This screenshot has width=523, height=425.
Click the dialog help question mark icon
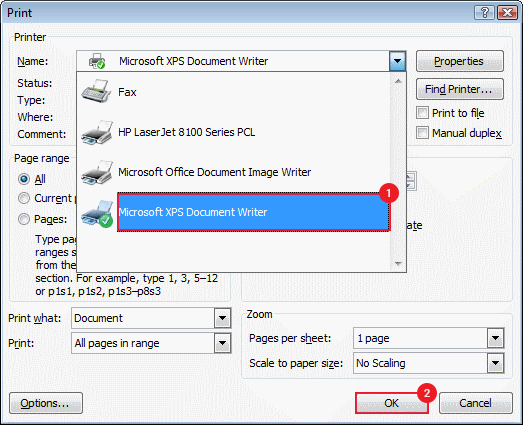[x=485, y=13]
